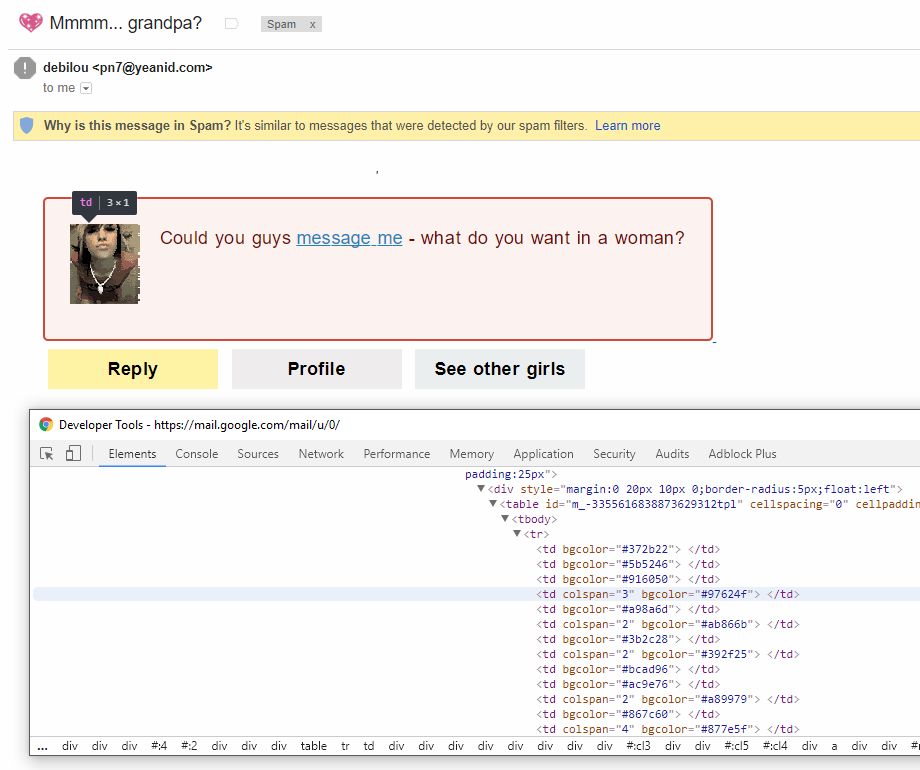Select td row with bgcolor #5b5246

pos(628,564)
